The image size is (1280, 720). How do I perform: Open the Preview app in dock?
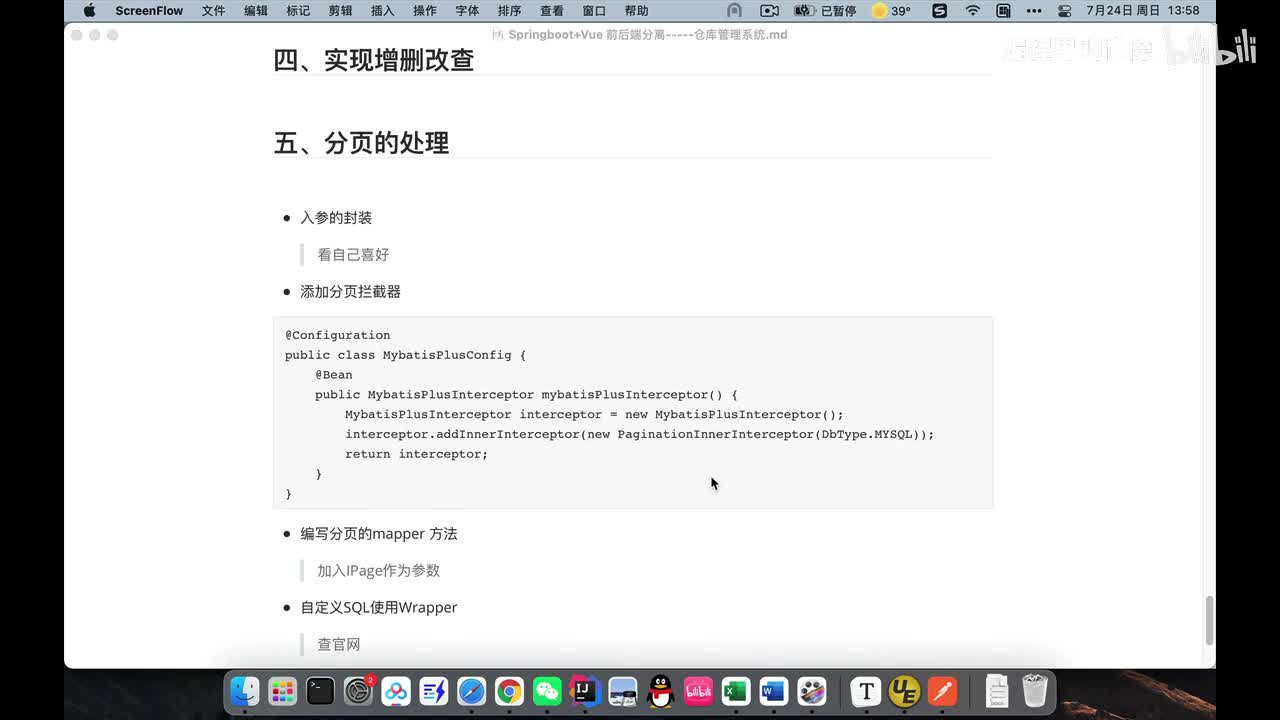pyautogui.click(x=623, y=691)
